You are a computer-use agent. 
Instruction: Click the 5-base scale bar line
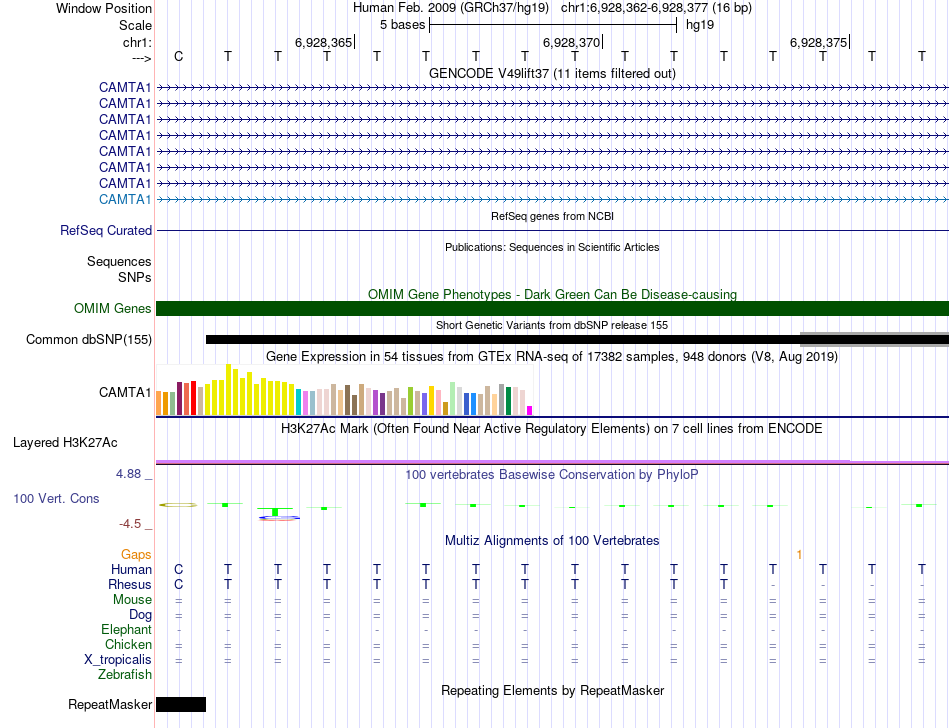pos(553,25)
